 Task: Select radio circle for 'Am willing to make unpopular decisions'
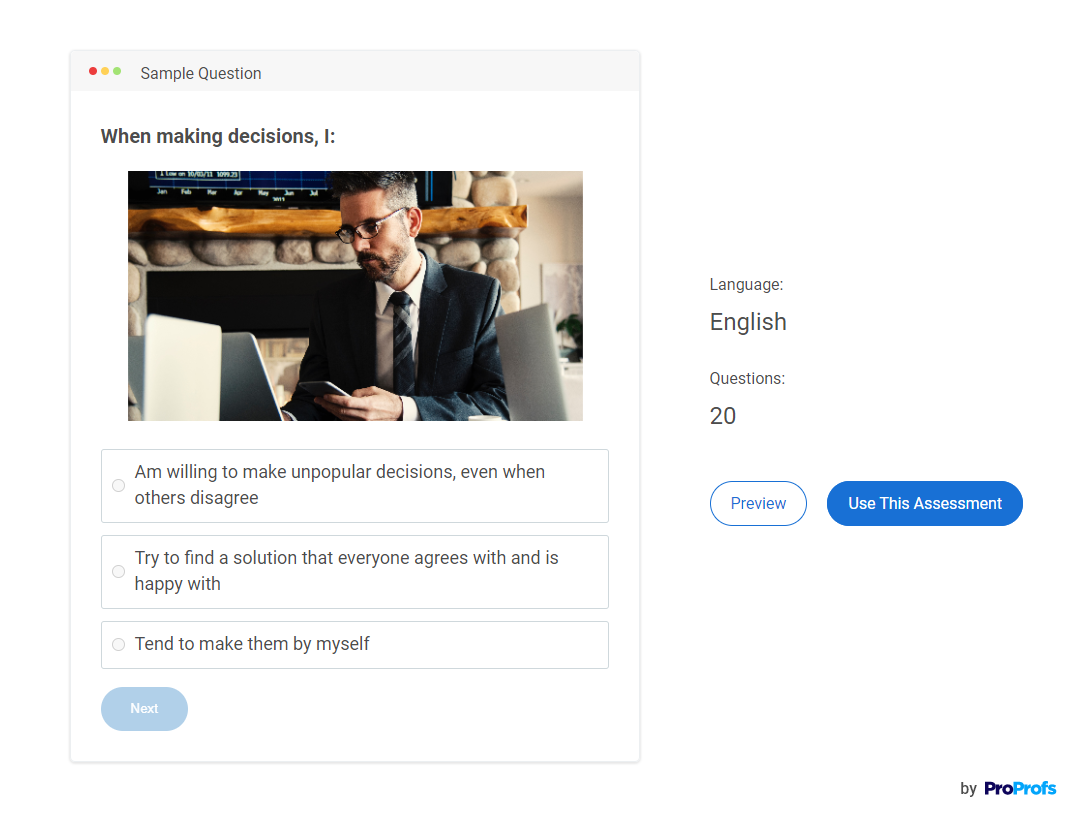118,485
